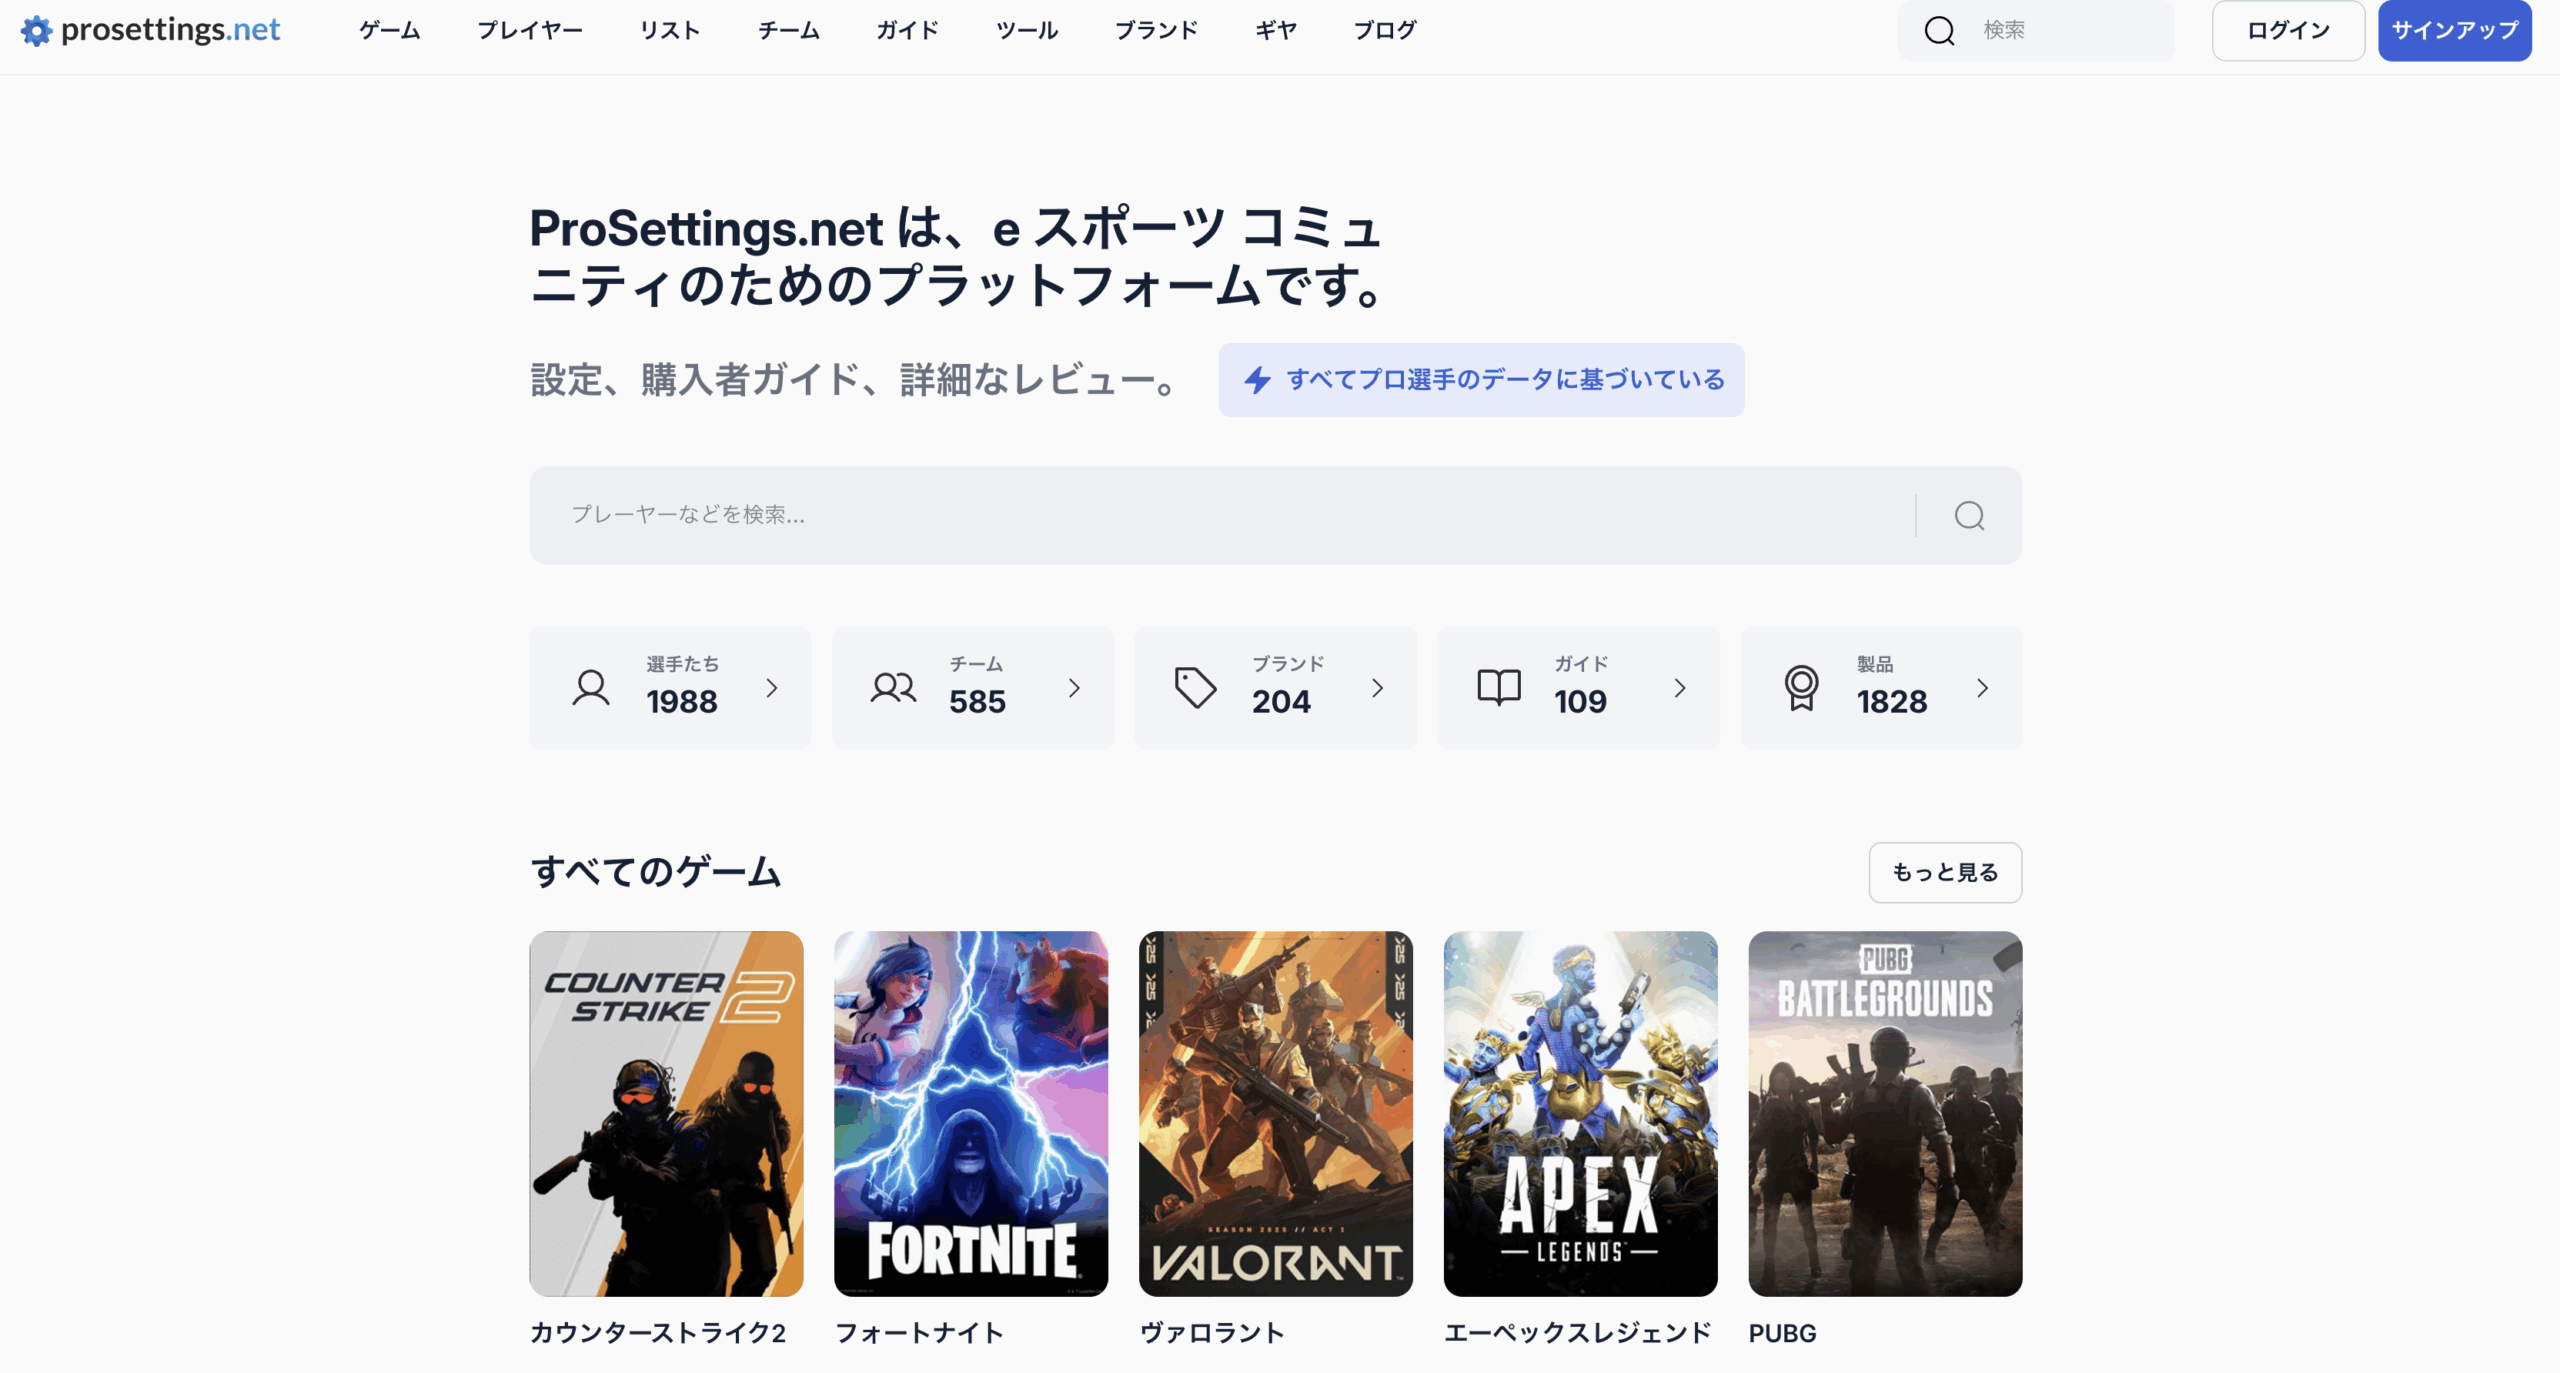Click the lightning bolt icon in the blue badge

pyautogui.click(x=1257, y=380)
